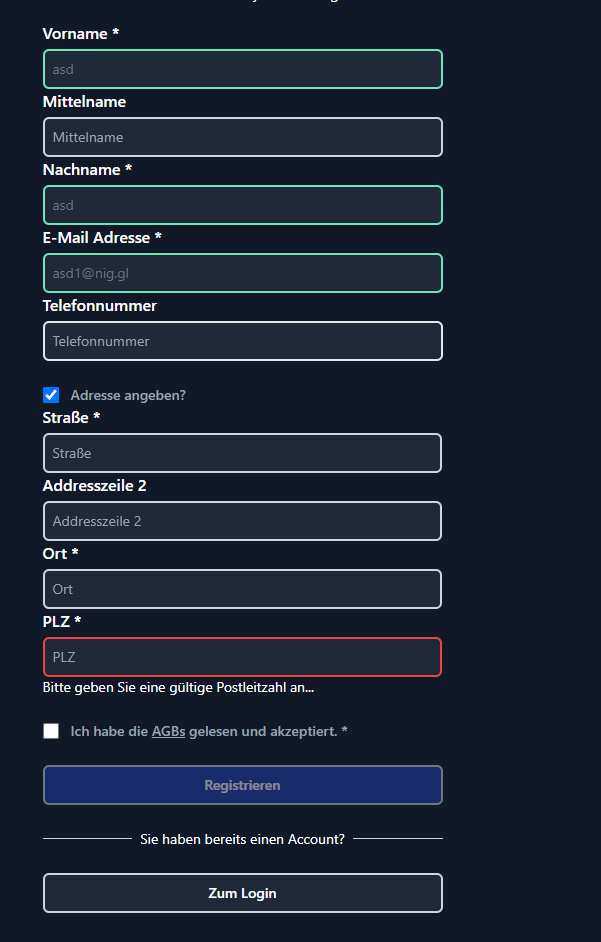Select the Addresszeile 2 text field
The height and width of the screenshot is (942, 601).
click(242, 521)
